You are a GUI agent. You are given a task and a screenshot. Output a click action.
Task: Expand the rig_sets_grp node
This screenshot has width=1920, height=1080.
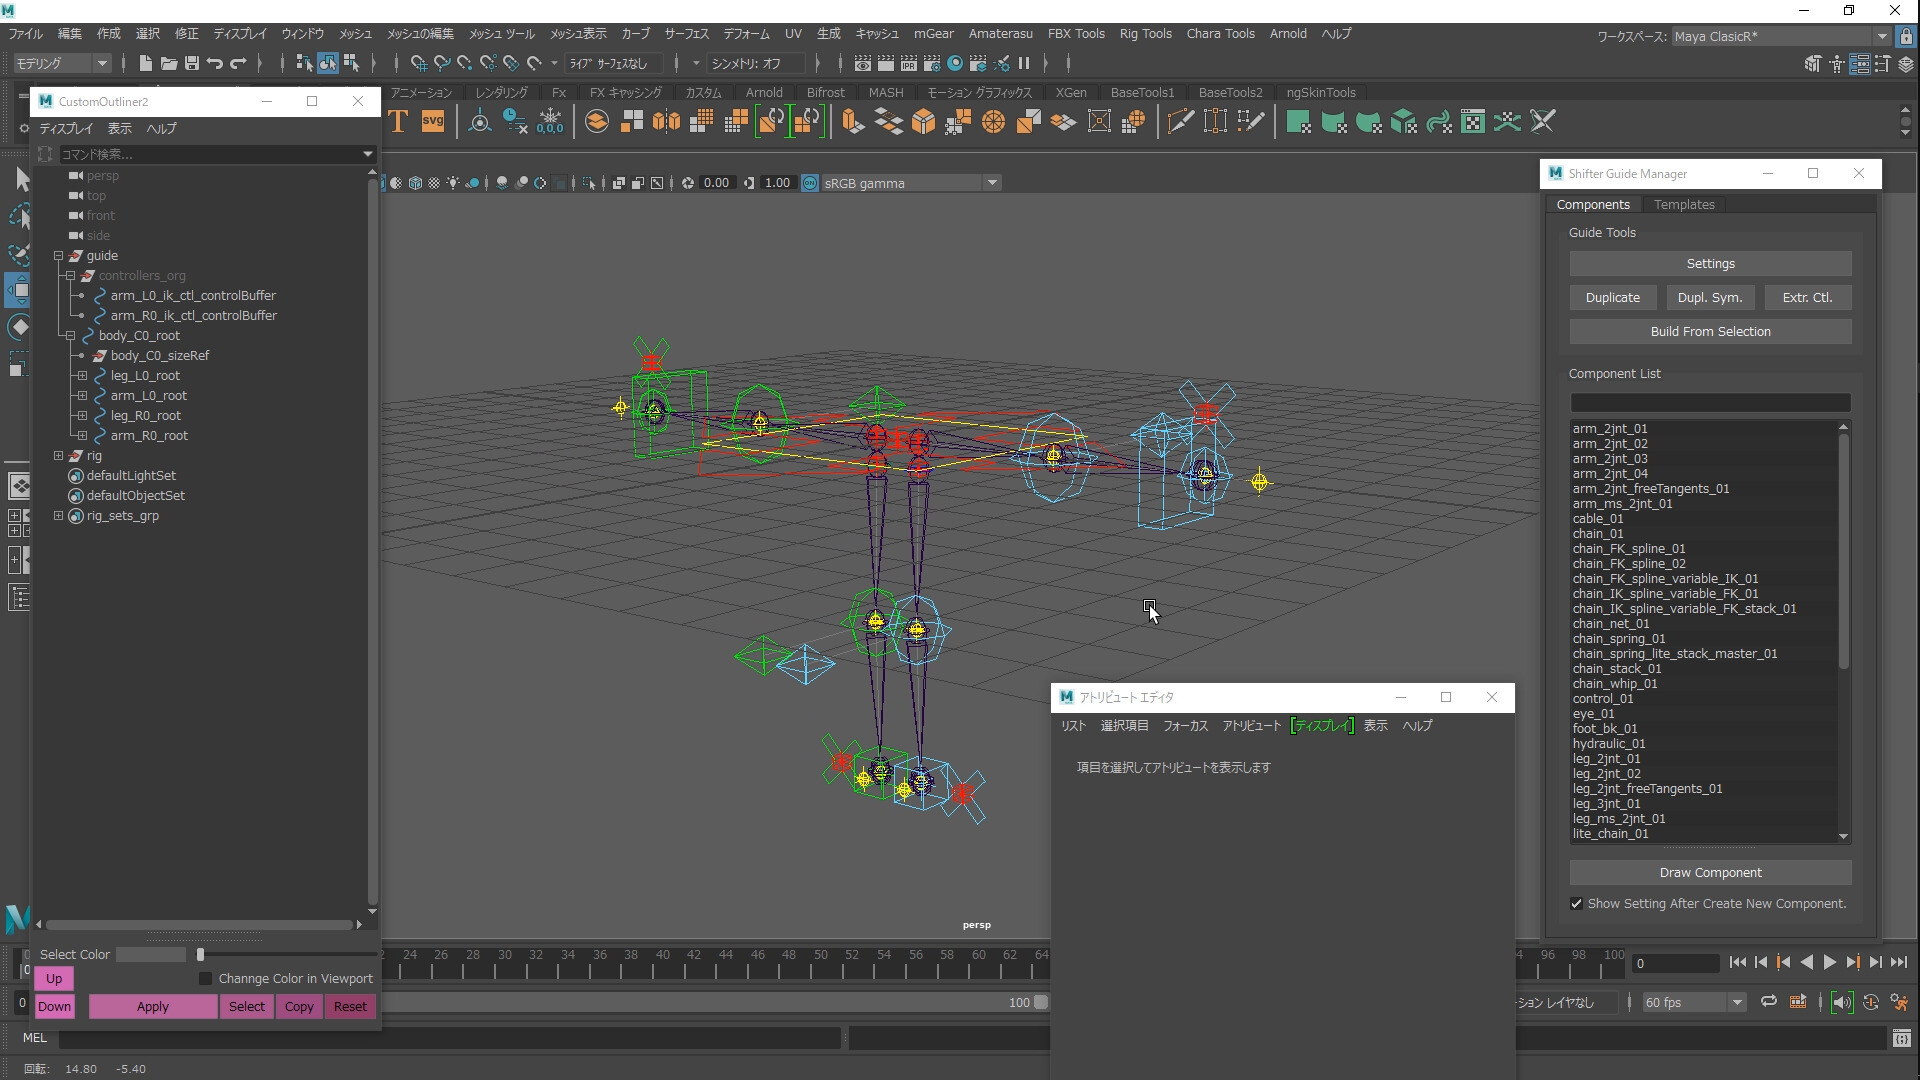pyautogui.click(x=58, y=516)
